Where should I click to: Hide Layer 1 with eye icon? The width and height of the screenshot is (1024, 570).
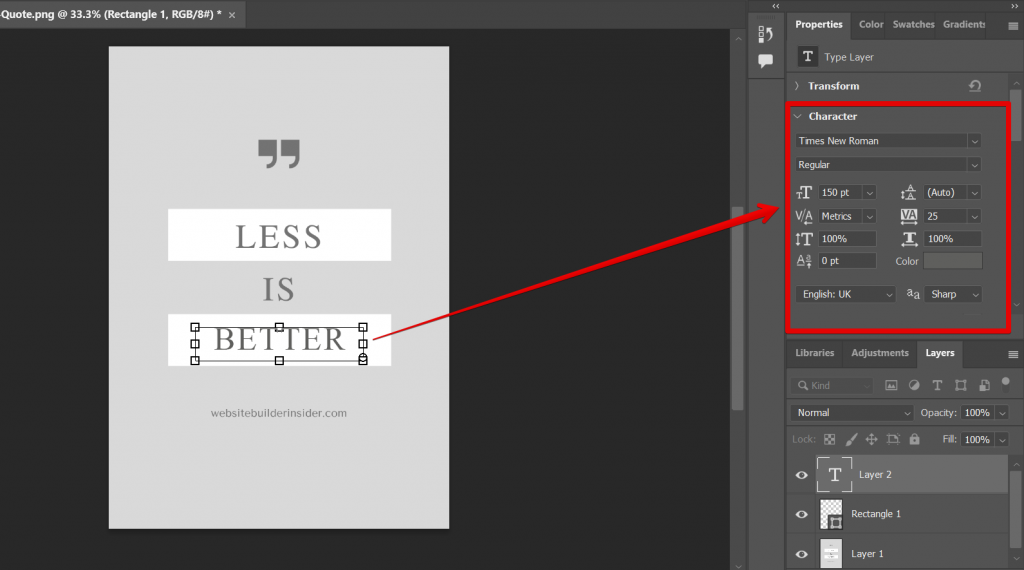pos(801,554)
